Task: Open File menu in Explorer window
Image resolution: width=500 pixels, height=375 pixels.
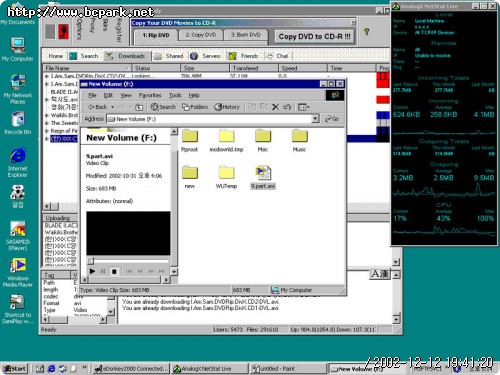Action: (x=92, y=95)
